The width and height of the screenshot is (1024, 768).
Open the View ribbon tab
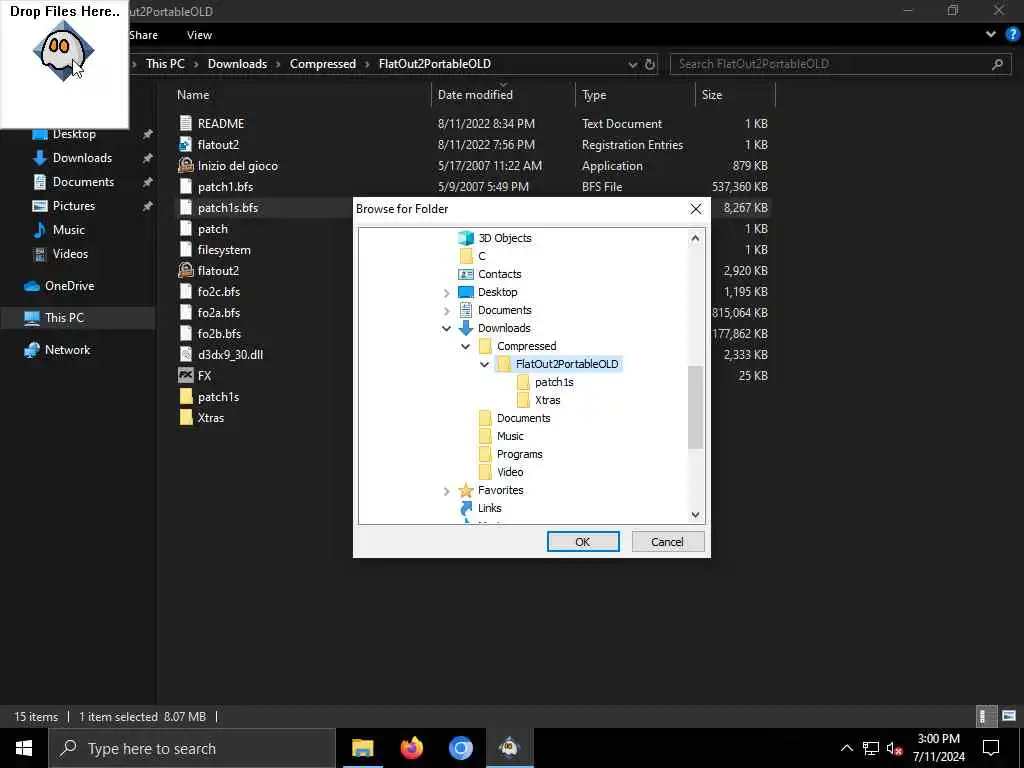click(x=199, y=35)
